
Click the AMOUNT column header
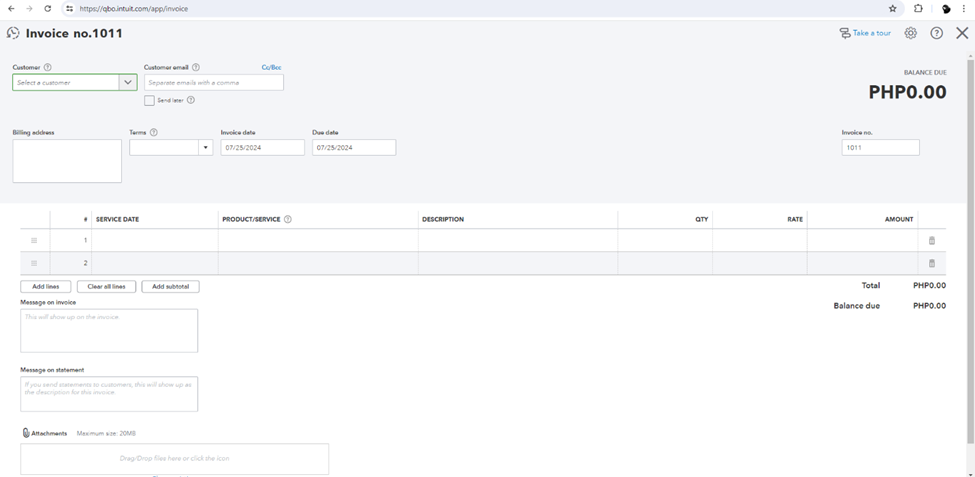(x=899, y=220)
